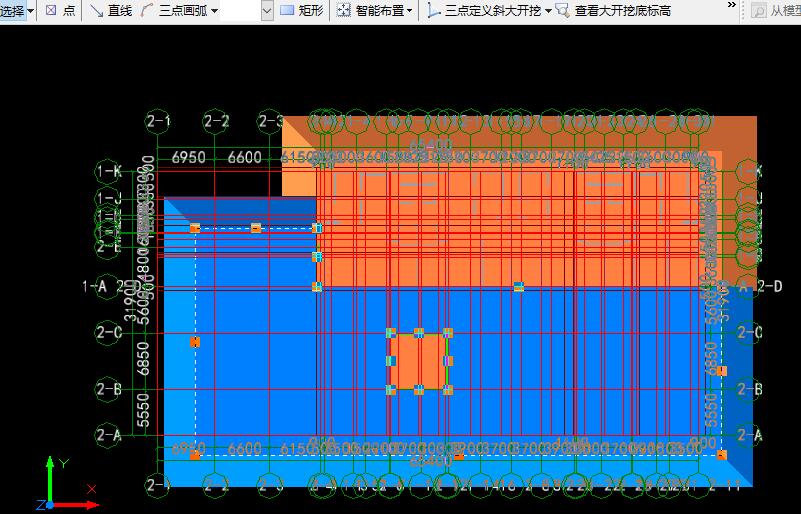Click the 5550 dimension text on the left side
This screenshot has height=514, width=801.
[144, 410]
